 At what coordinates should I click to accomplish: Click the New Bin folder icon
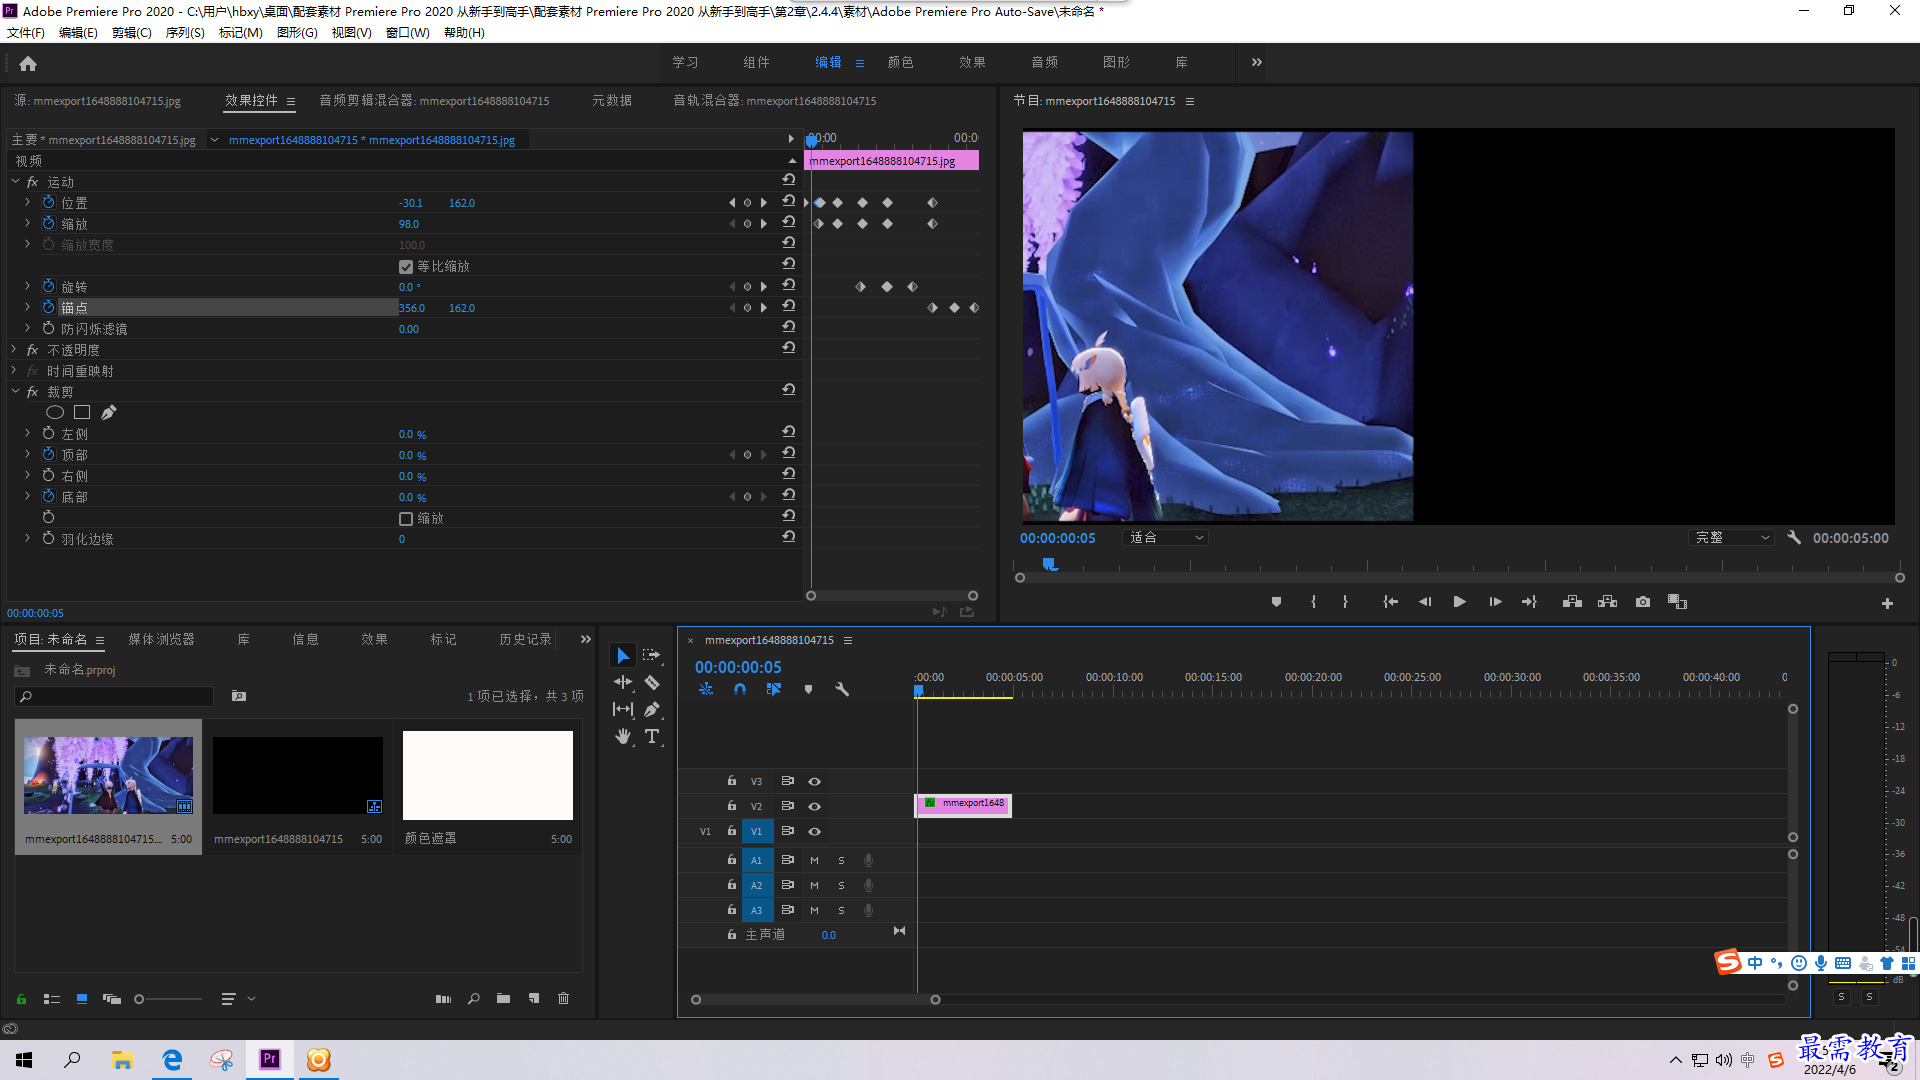tap(503, 998)
